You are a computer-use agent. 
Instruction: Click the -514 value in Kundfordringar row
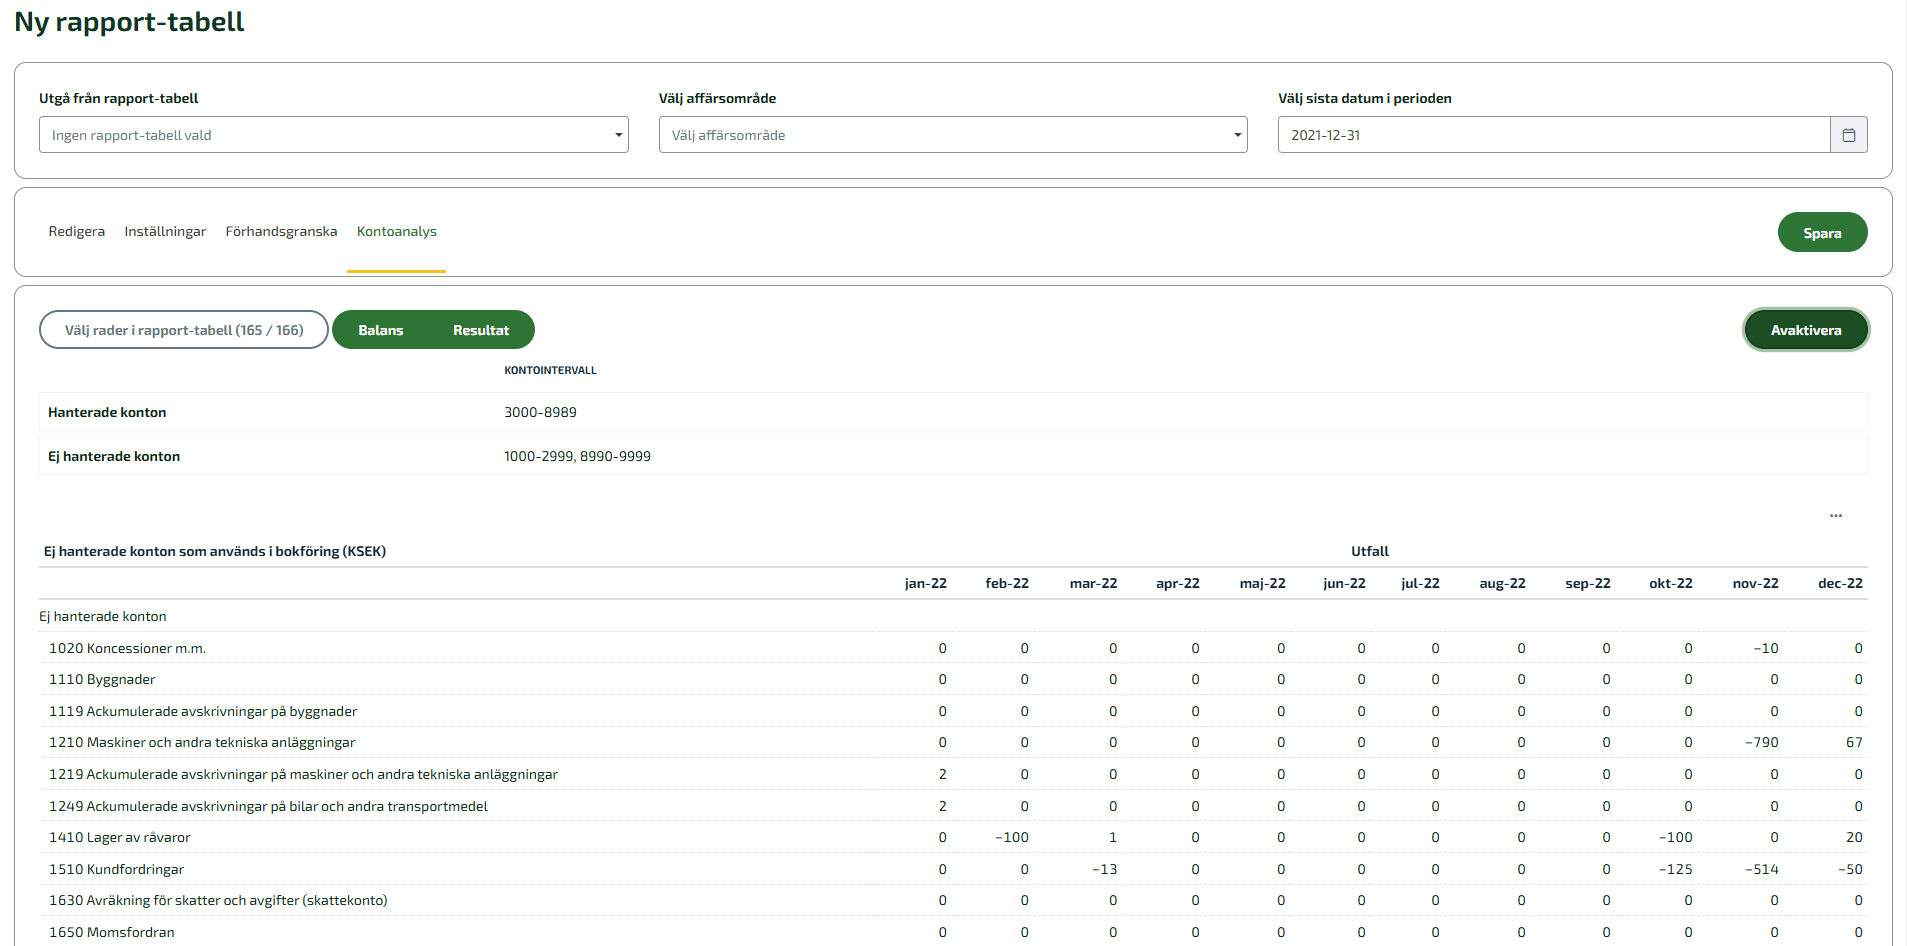coord(1762,869)
